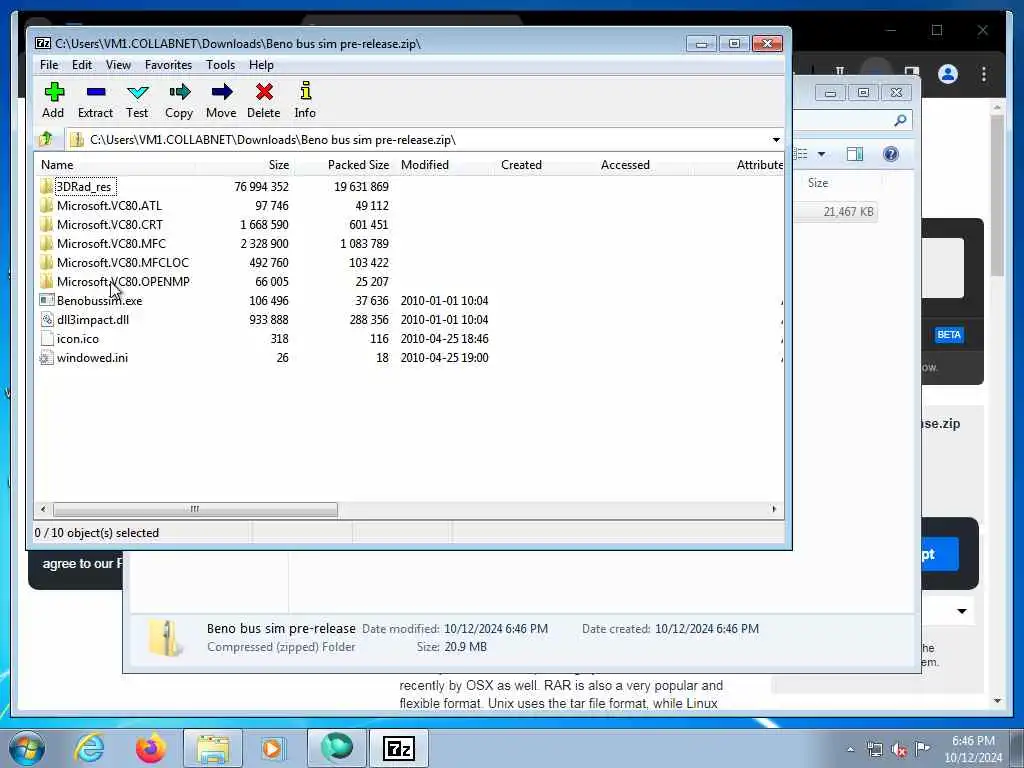Select the Microsoft.VC80.ATL folder icon
The width and height of the screenshot is (1024, 768).
point(46,206)
